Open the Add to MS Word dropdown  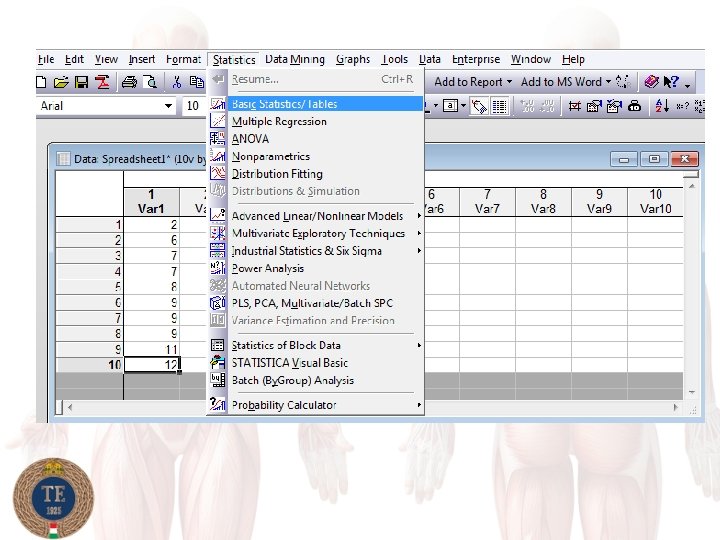click(x=608, y=82)
